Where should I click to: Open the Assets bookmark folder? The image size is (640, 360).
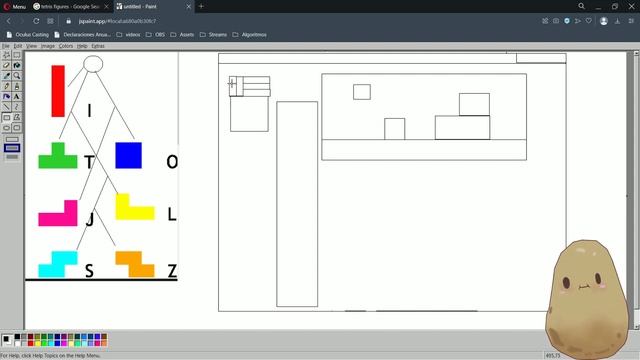click(x=182, y=35)
